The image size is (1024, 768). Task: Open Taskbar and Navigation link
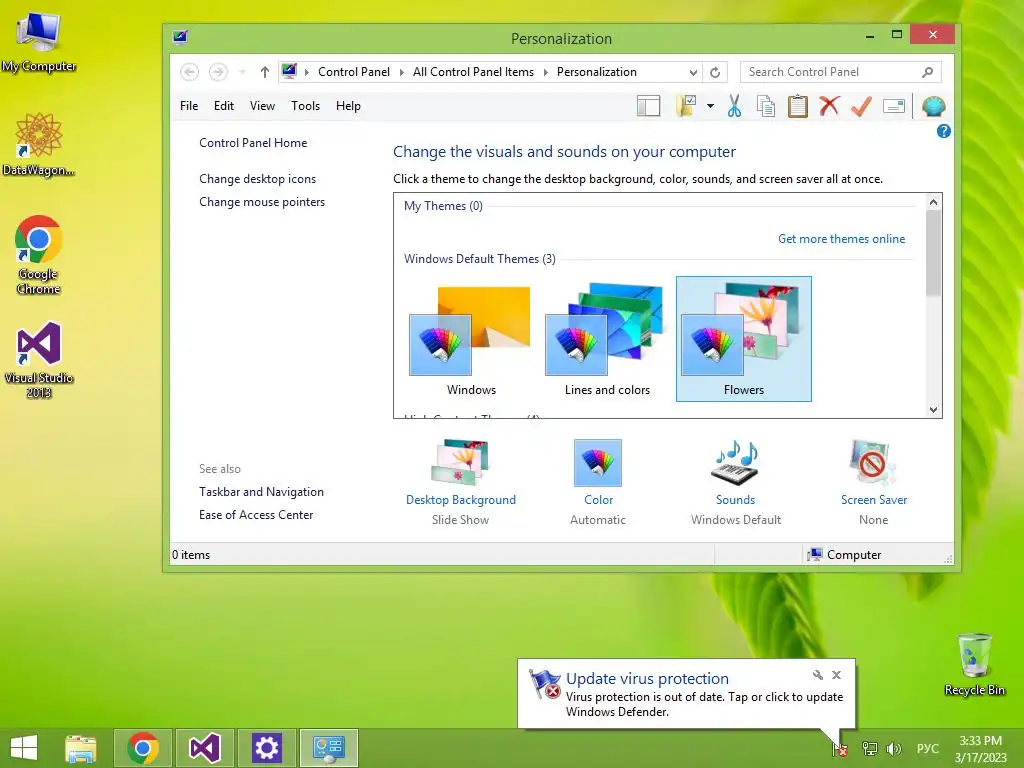tap(261, 492)
